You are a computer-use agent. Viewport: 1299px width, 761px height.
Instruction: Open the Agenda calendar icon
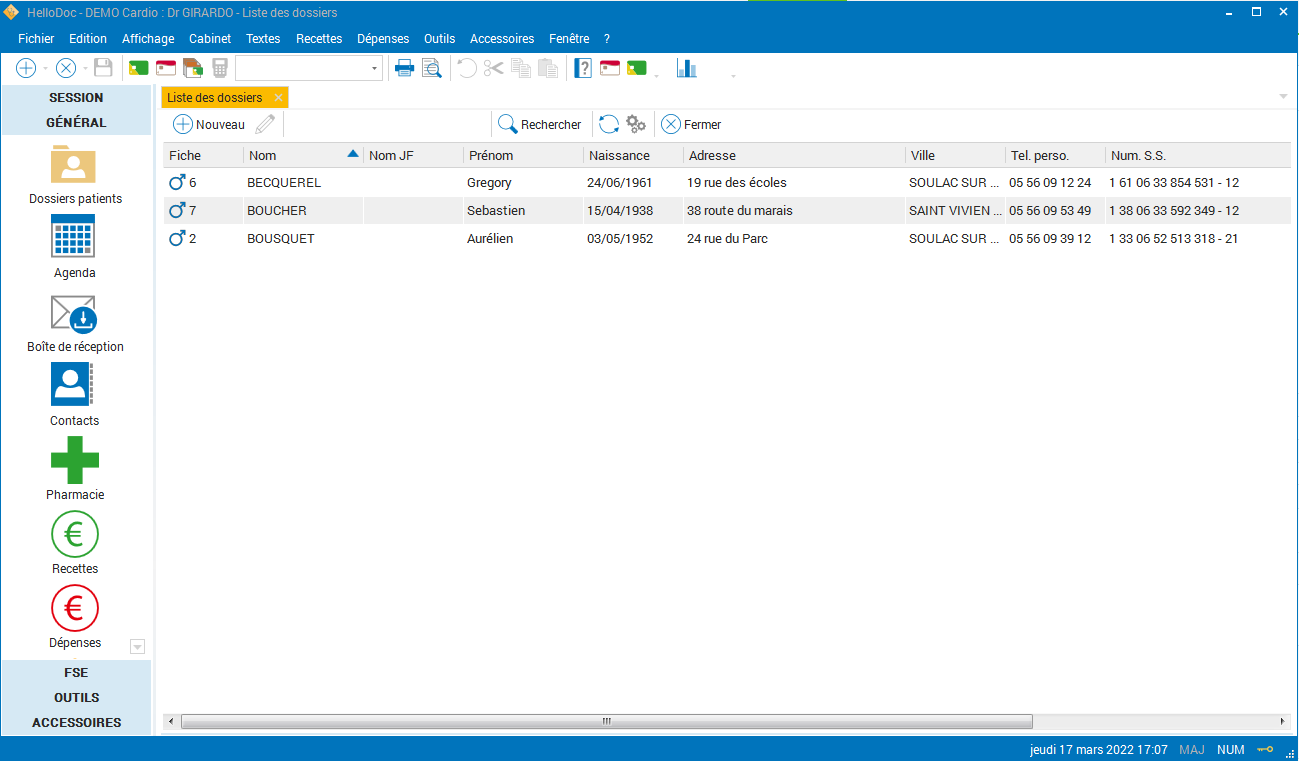click(x=74, y=238)
